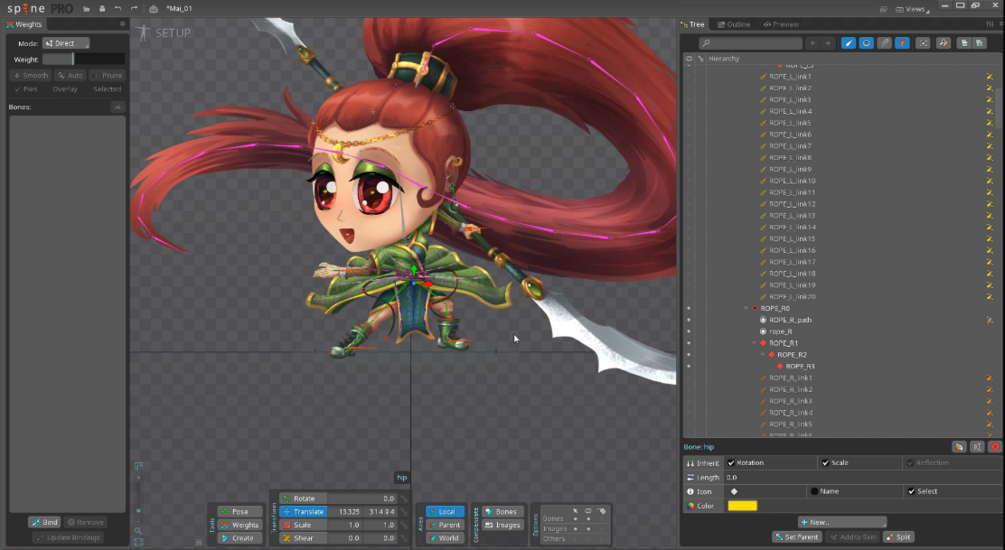Click the collapse all tree icon
Viewport: 1005px width, 550px height.
click(x=963, y=43)
